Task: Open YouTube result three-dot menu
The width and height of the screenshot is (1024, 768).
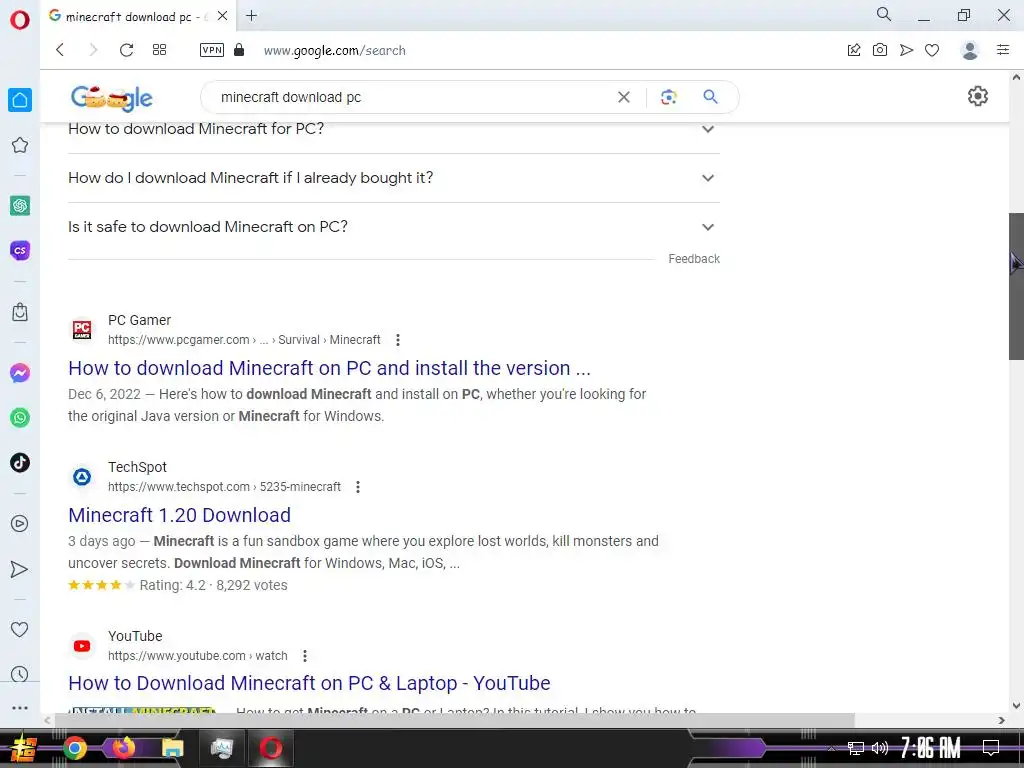Action: (305, 656)
